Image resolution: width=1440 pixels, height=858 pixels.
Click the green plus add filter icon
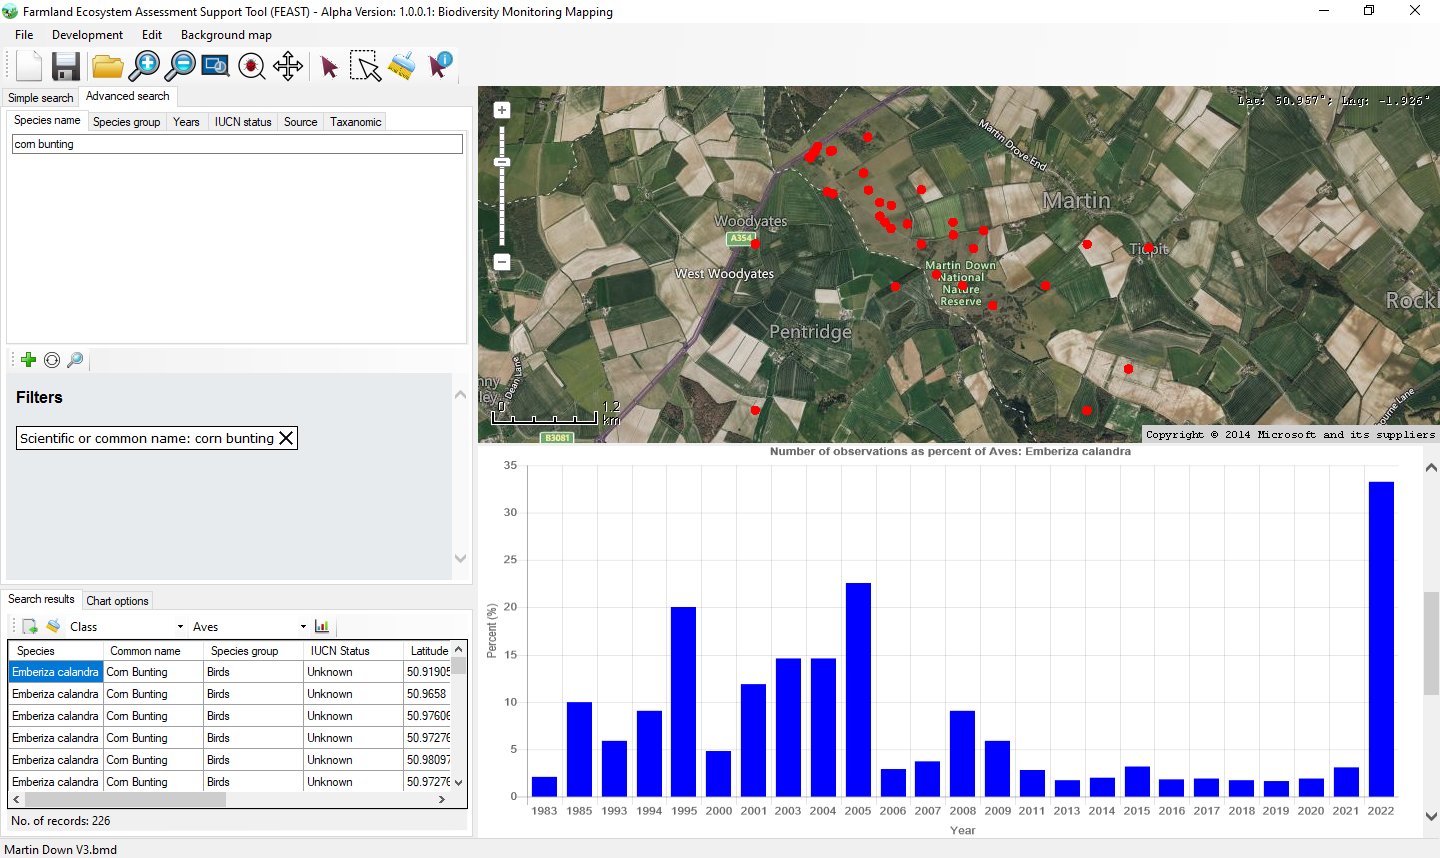[28, 360]
